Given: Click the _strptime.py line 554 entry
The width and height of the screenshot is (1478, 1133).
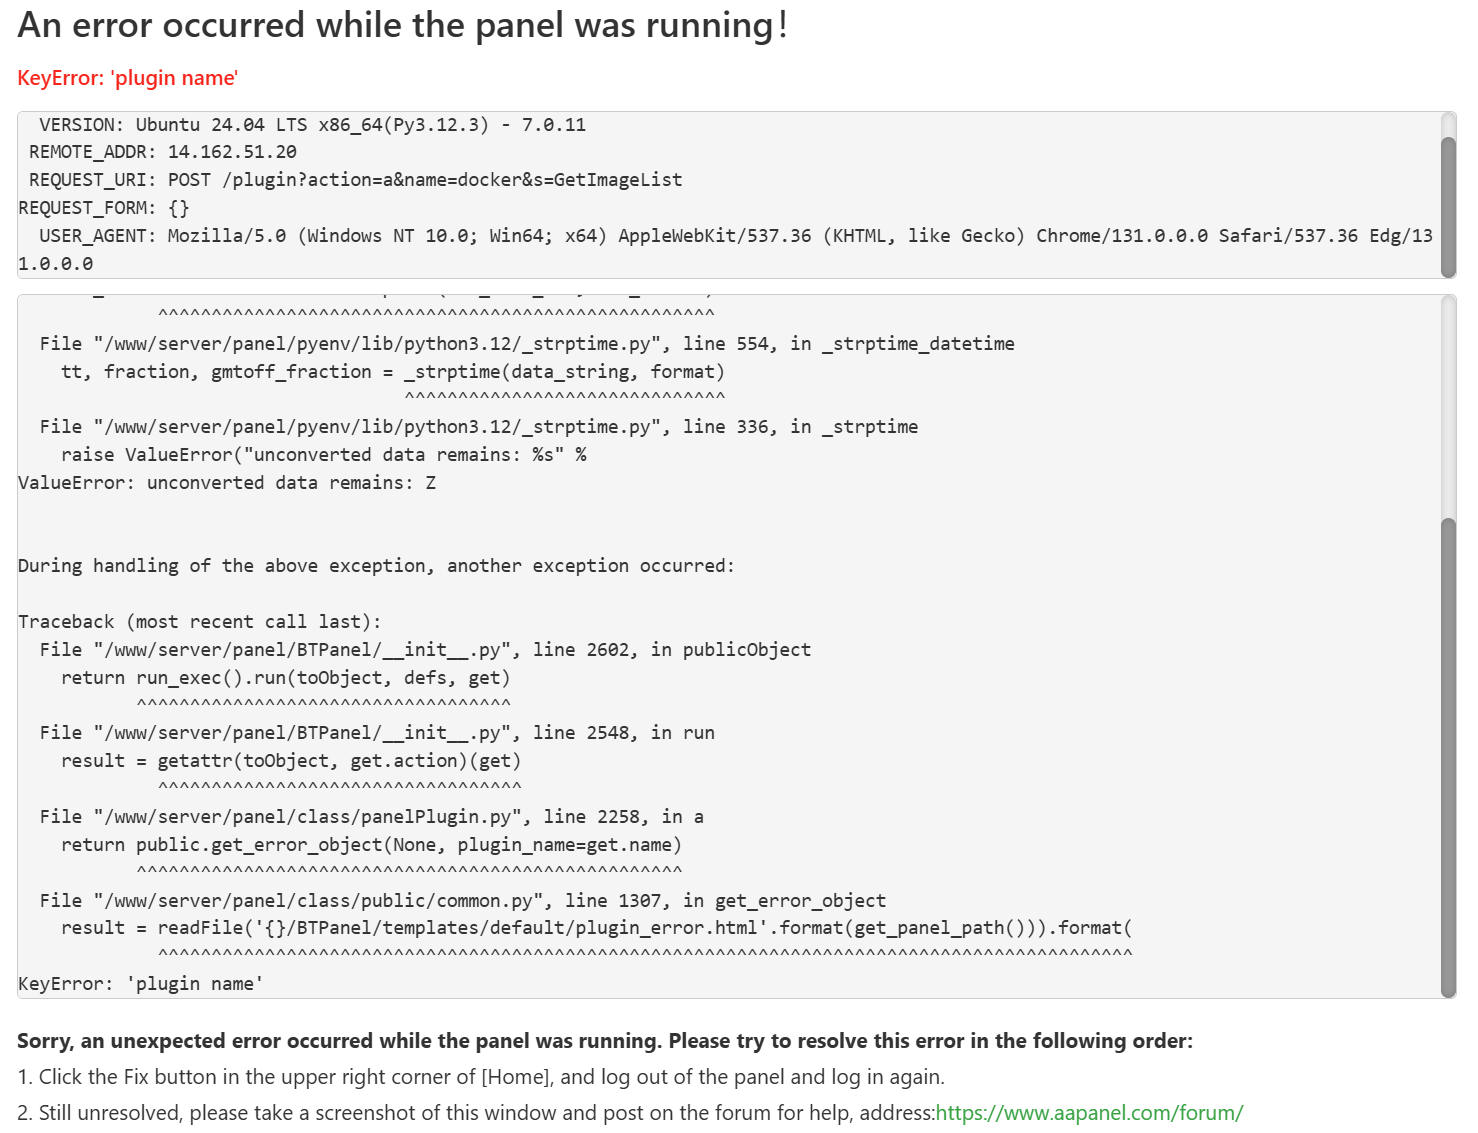Looking at the screenshot, I should [526, 344].
